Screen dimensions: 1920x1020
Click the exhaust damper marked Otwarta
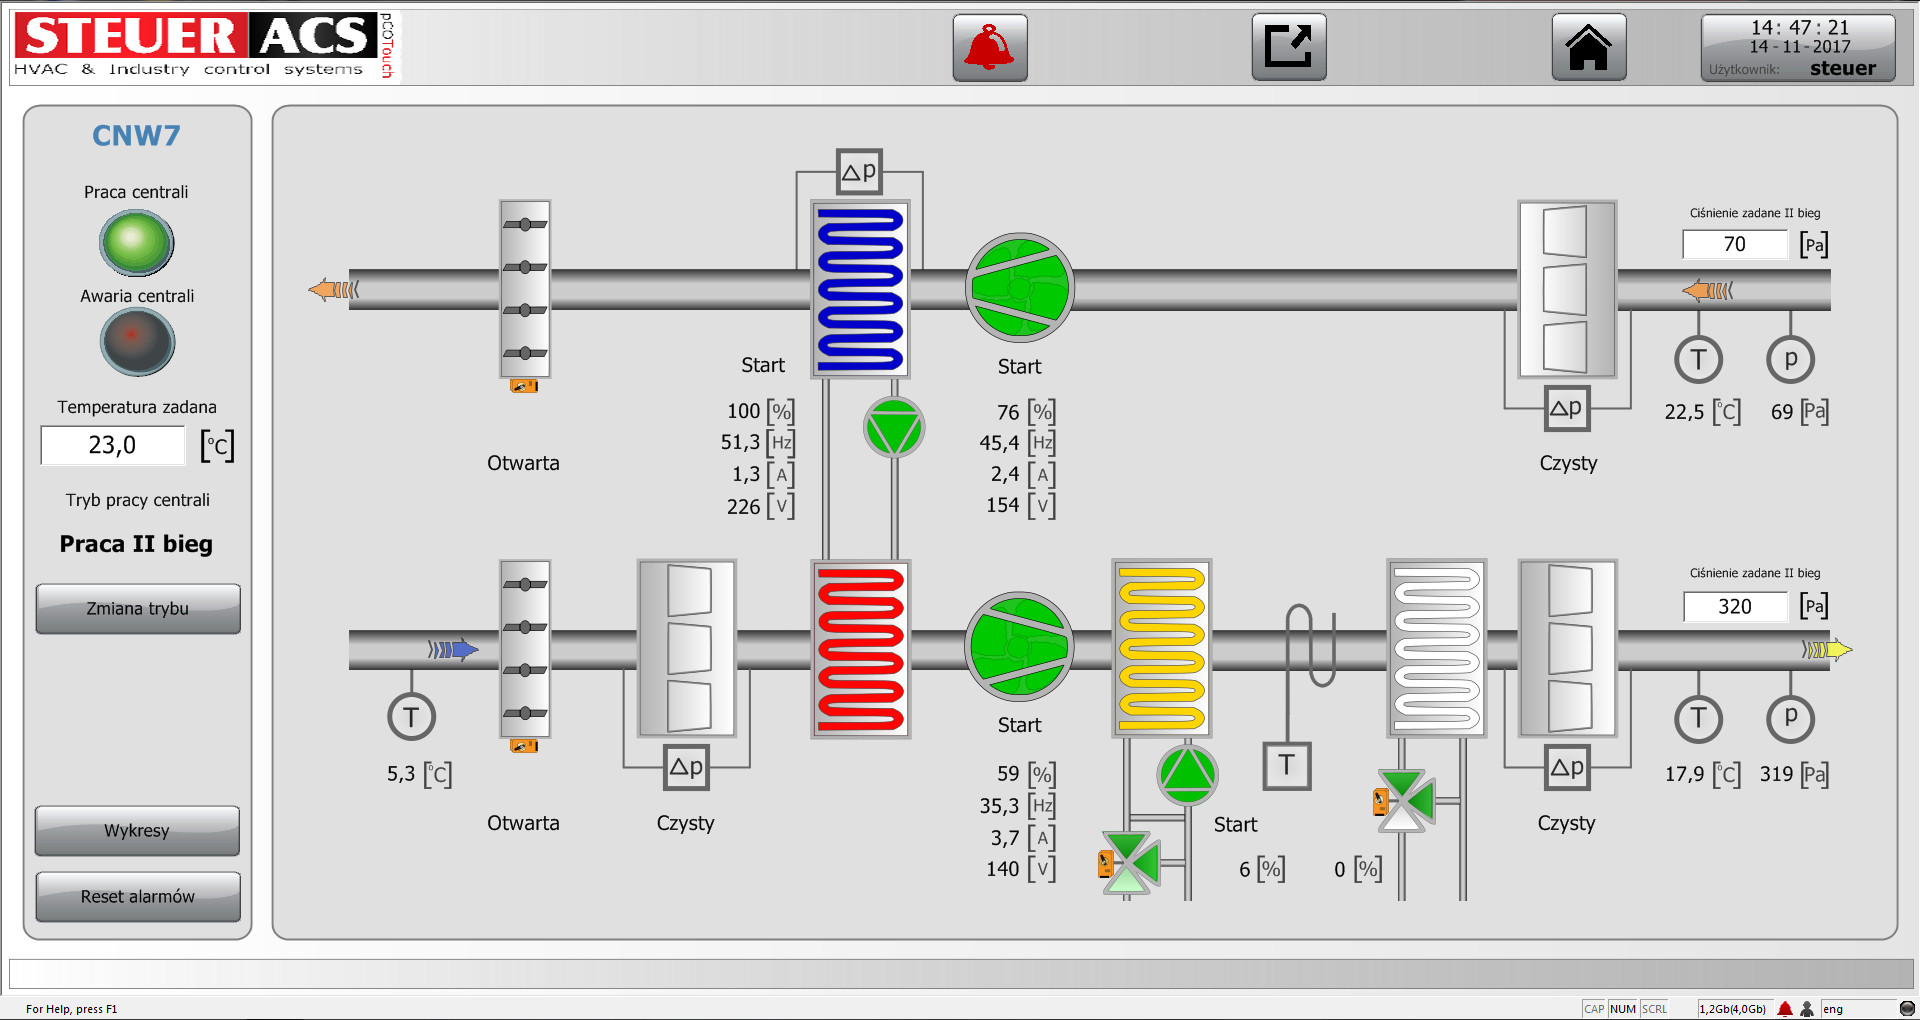click(525, 289)
